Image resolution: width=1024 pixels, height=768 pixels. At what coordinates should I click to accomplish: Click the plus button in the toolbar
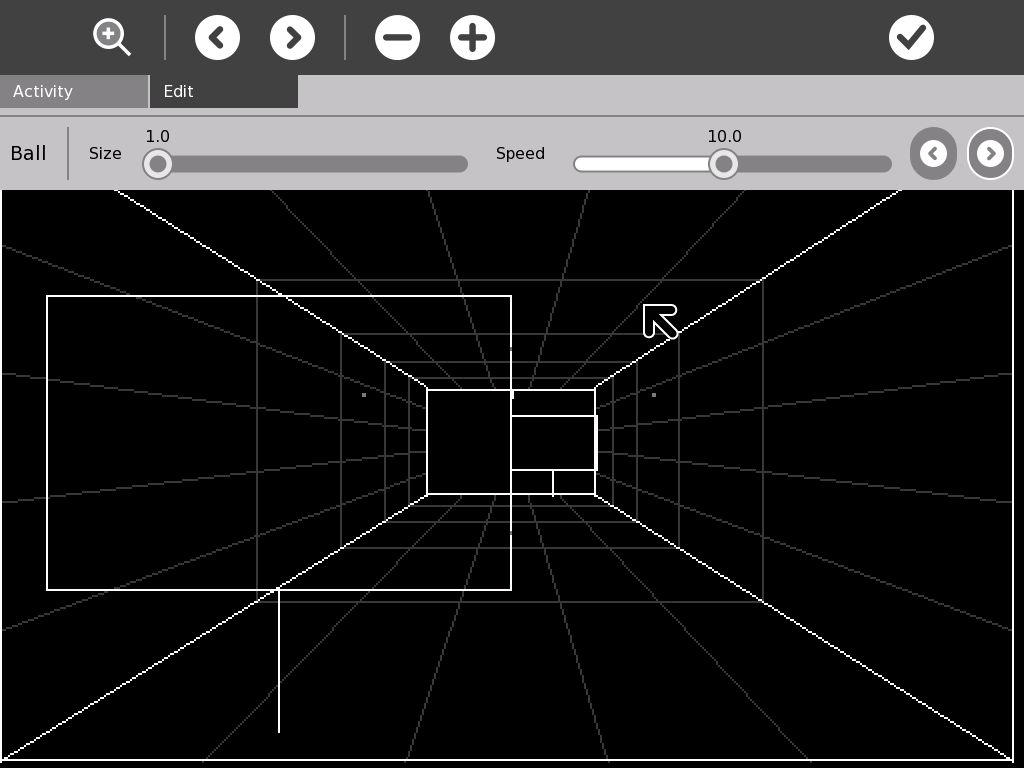472,38
